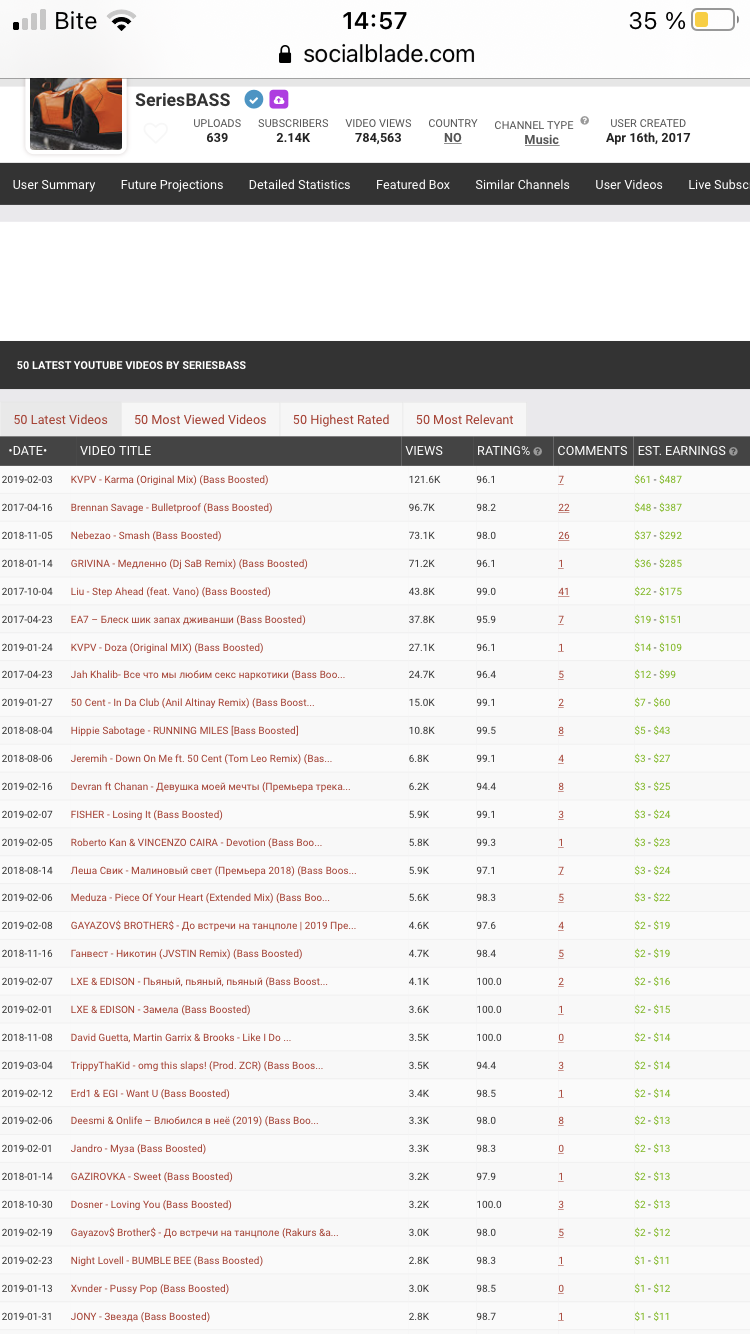Tap the Wi-Fi icon in status bar
The image size is (750, 1334).
tap(122, 21)
